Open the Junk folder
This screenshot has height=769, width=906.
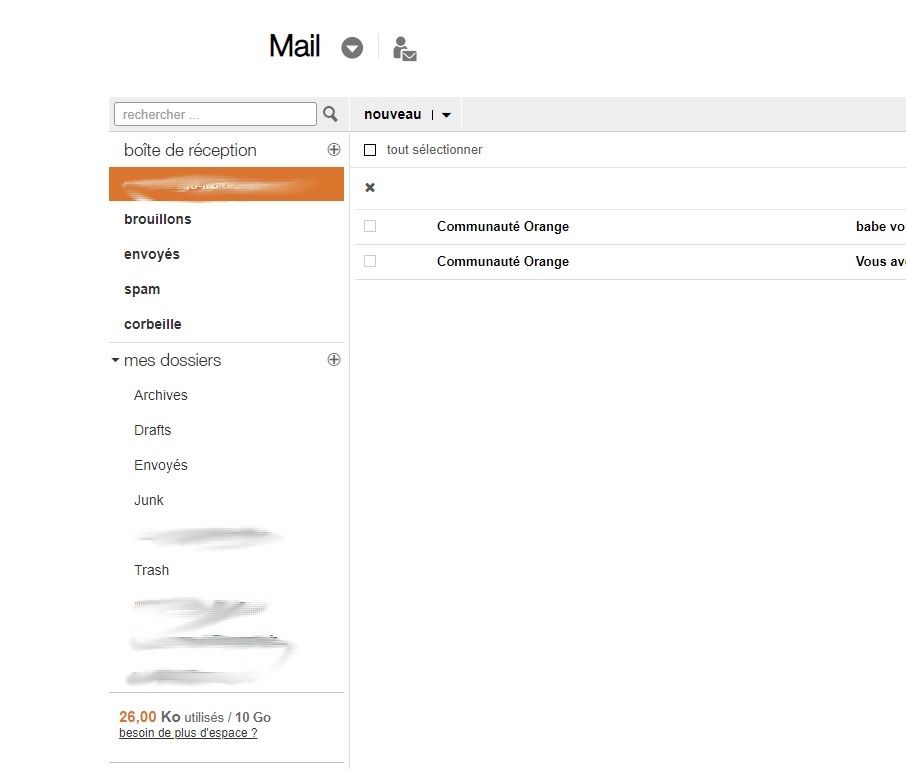click(148, 500)
